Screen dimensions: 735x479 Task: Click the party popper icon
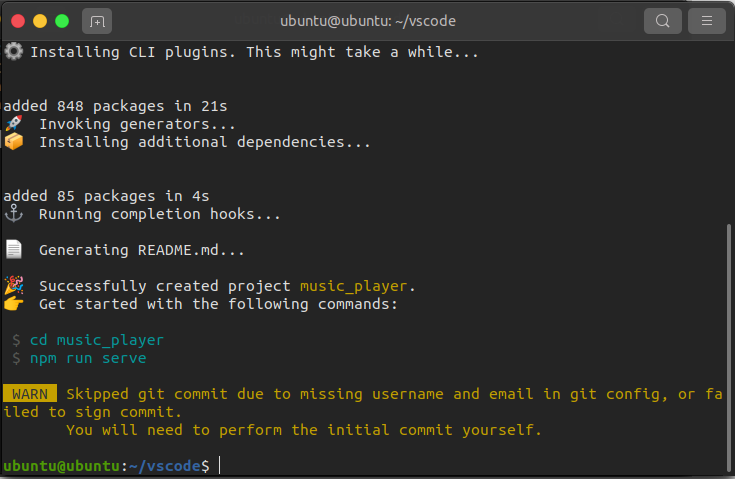tap(13, 286)
